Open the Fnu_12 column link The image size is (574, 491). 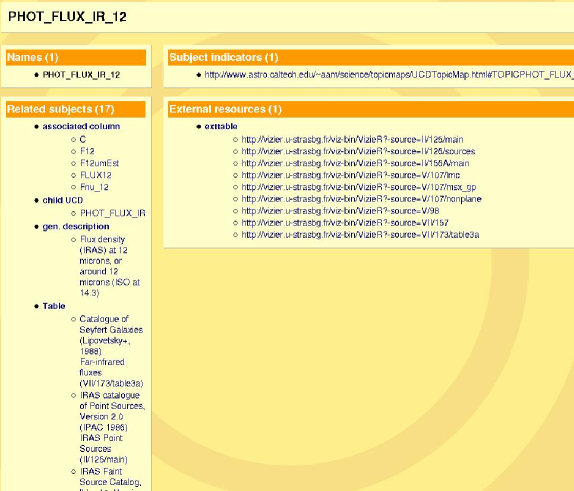click(x=94, y=187)
